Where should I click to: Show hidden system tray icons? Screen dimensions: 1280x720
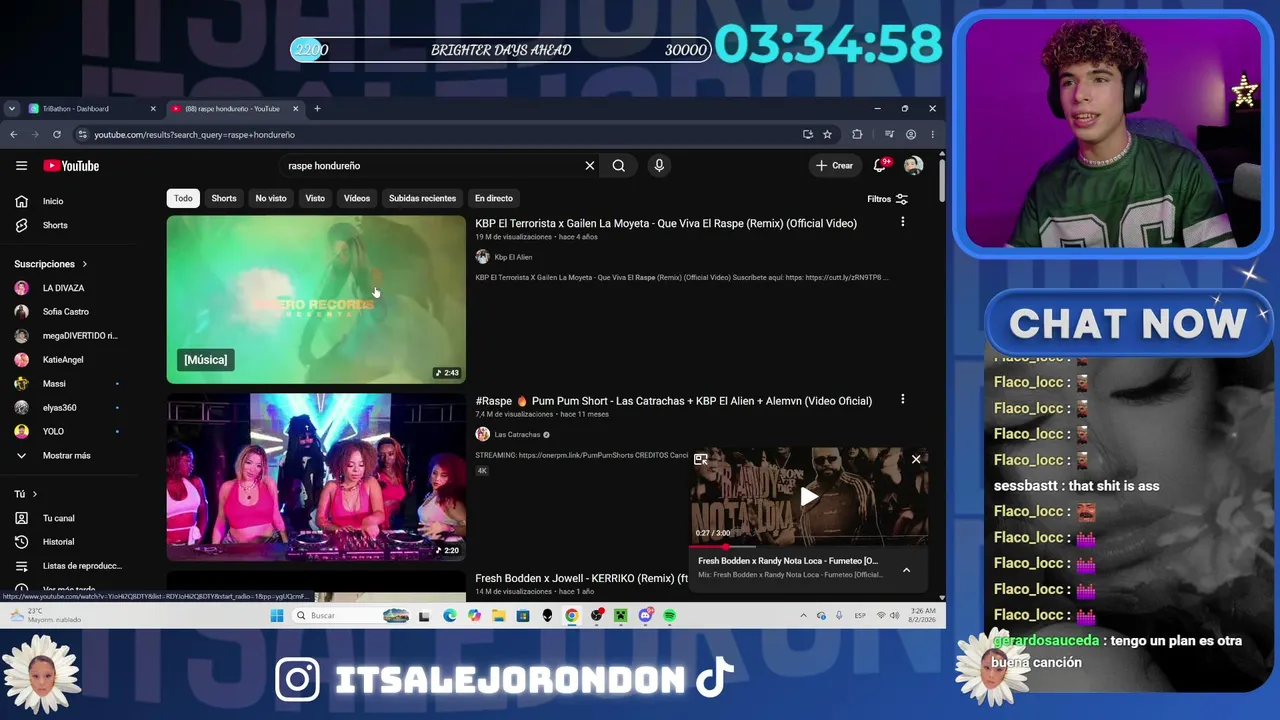(803, 616)
